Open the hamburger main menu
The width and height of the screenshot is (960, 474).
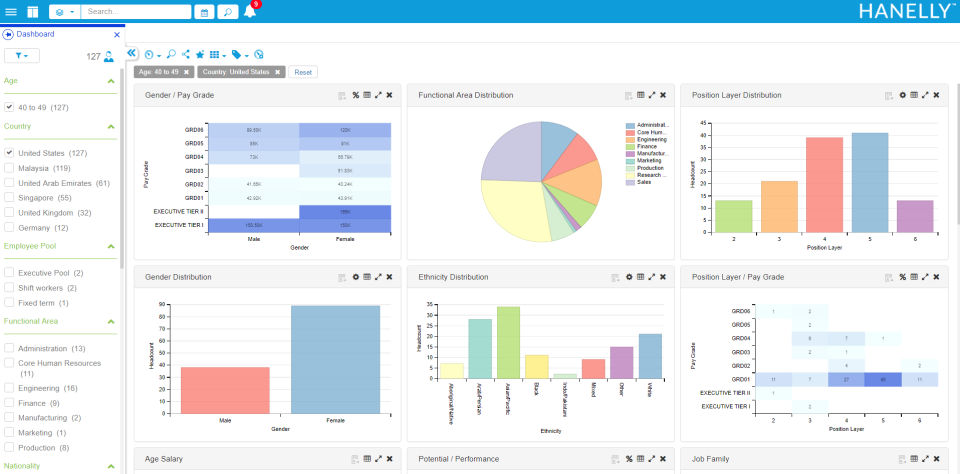tap(11, 12)
